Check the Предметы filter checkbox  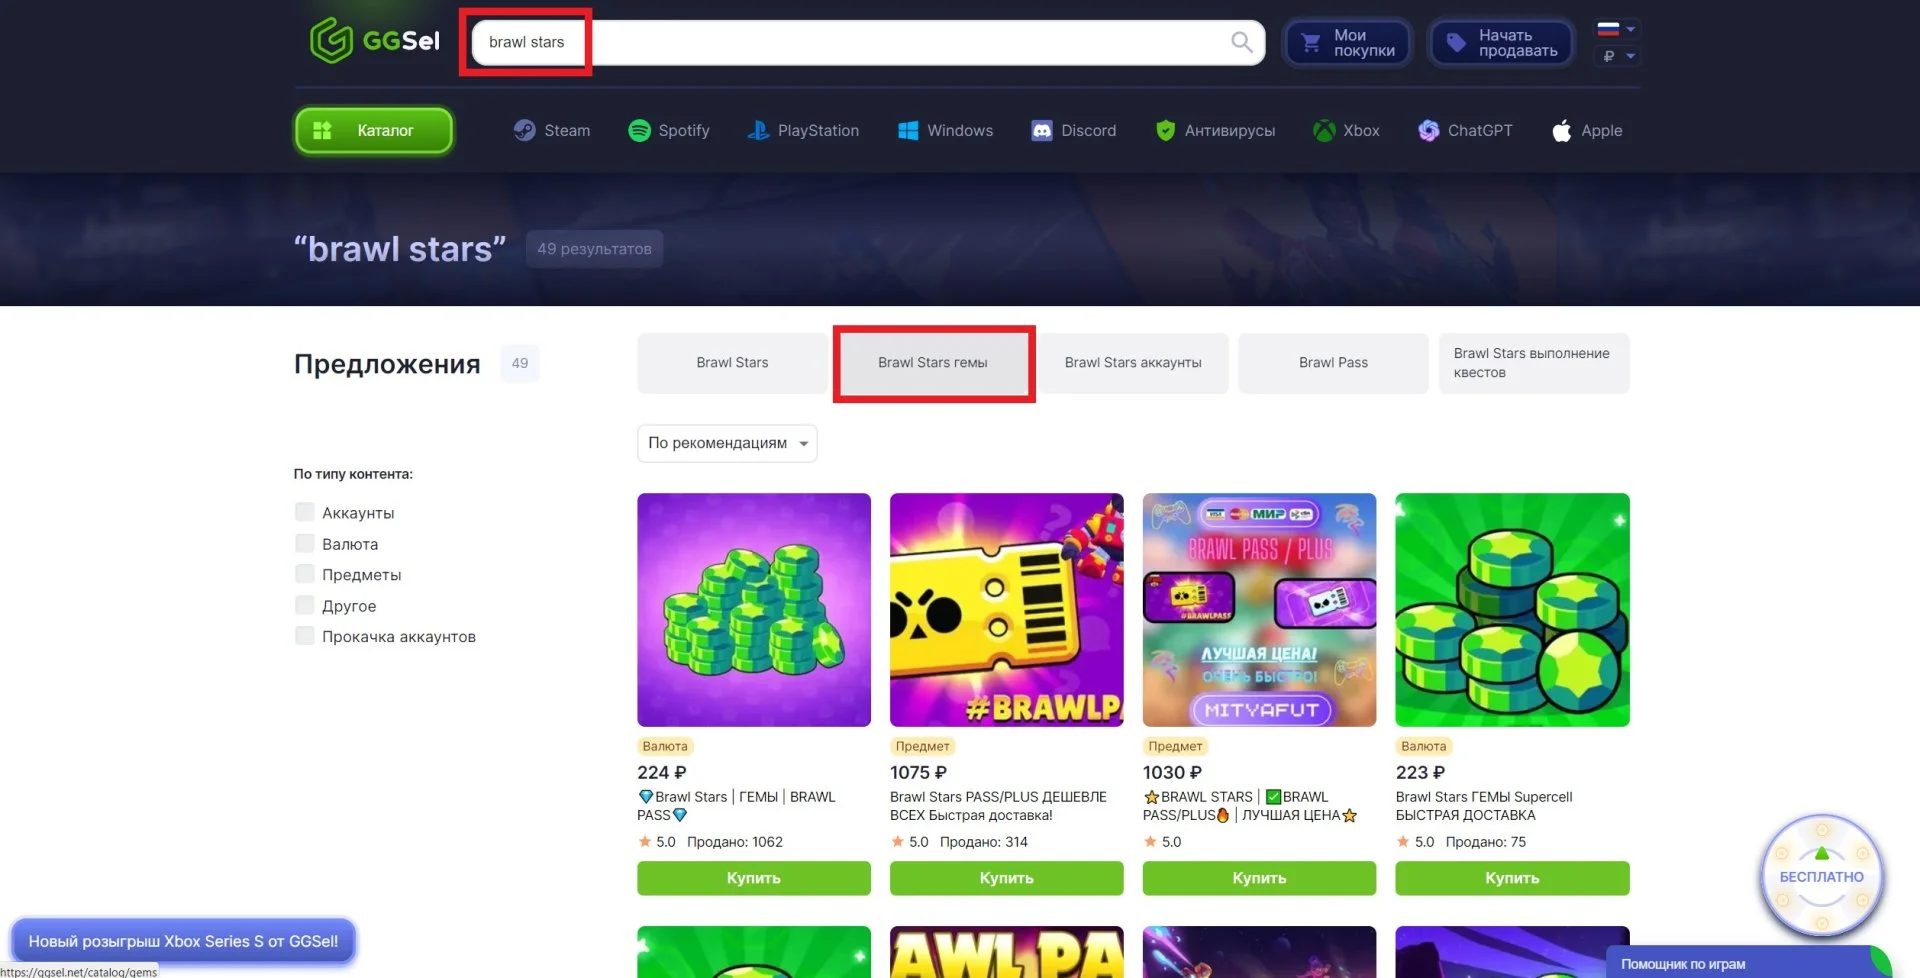click(x=305, y=574)
